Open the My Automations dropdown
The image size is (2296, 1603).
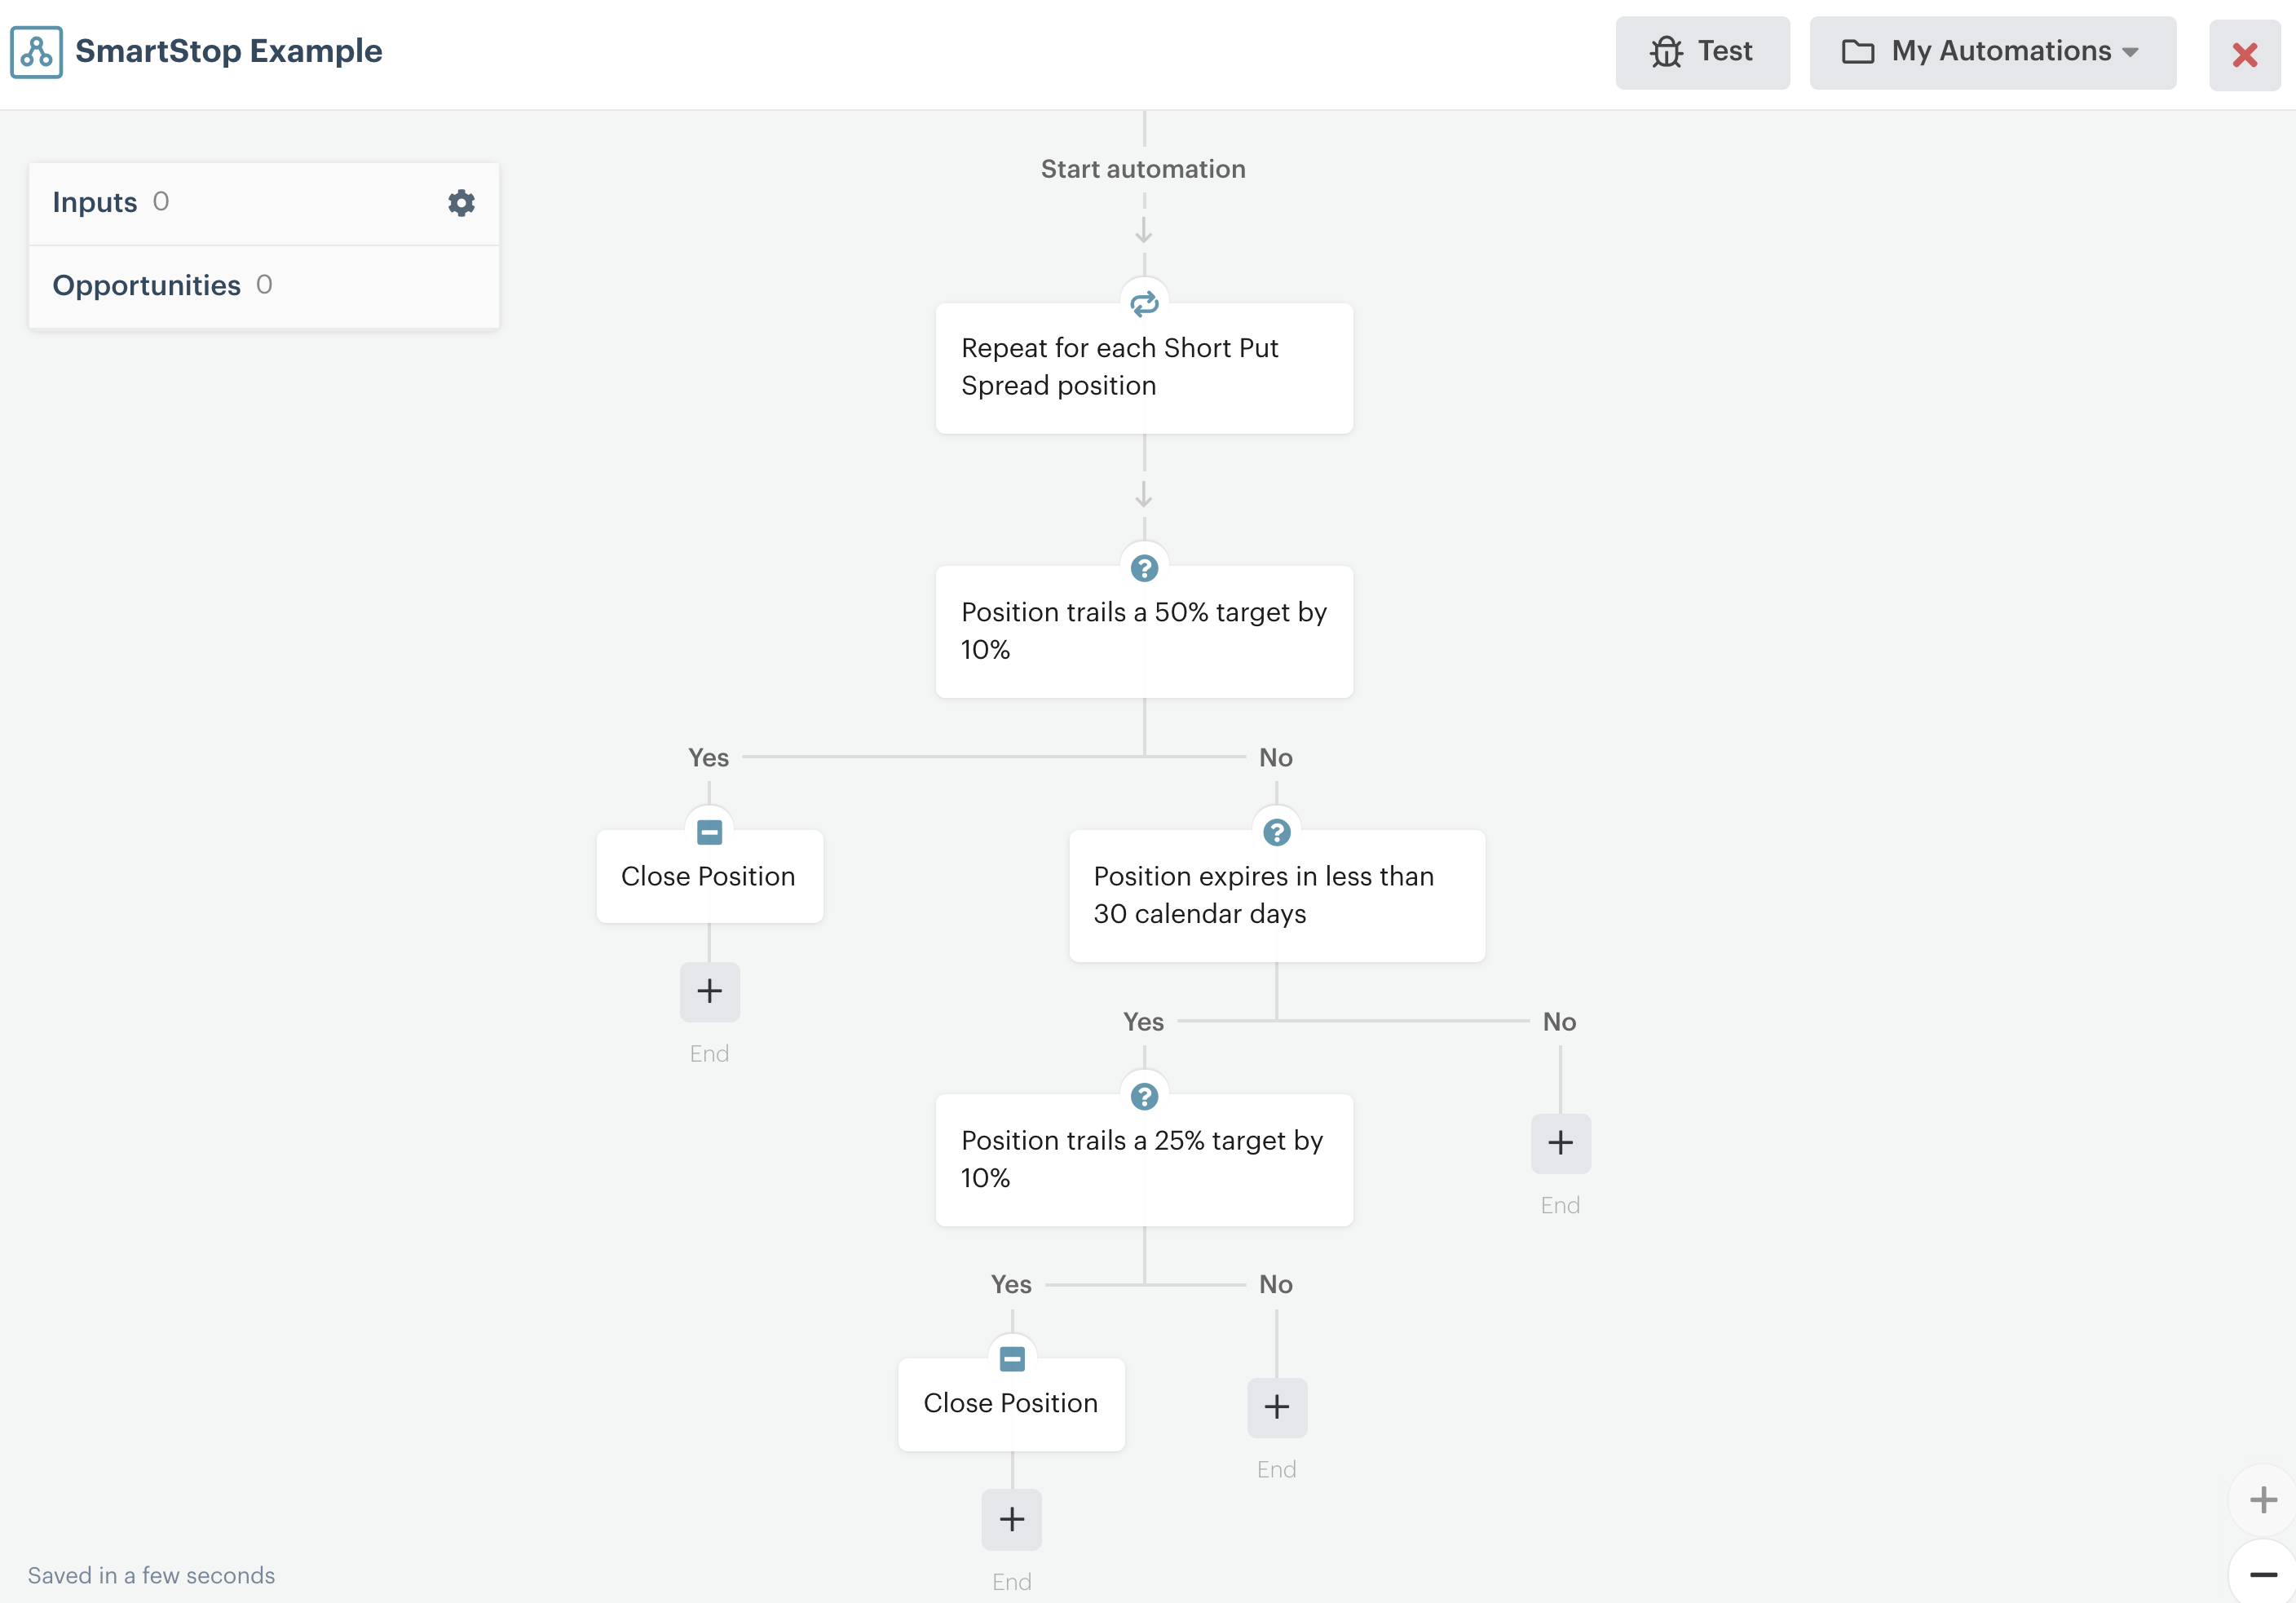point(1992,52)
